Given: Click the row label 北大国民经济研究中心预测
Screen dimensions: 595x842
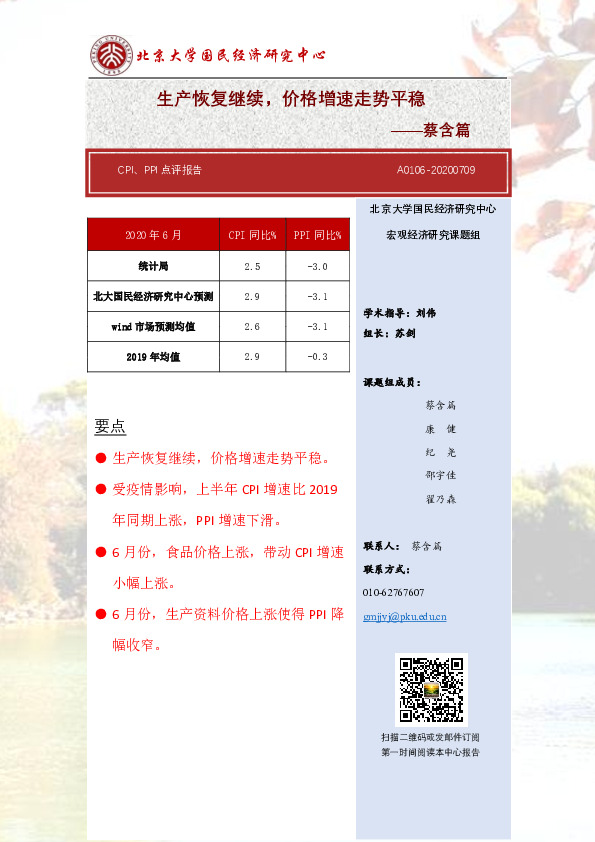Looking at the screenshot, I should pos(154,296).
